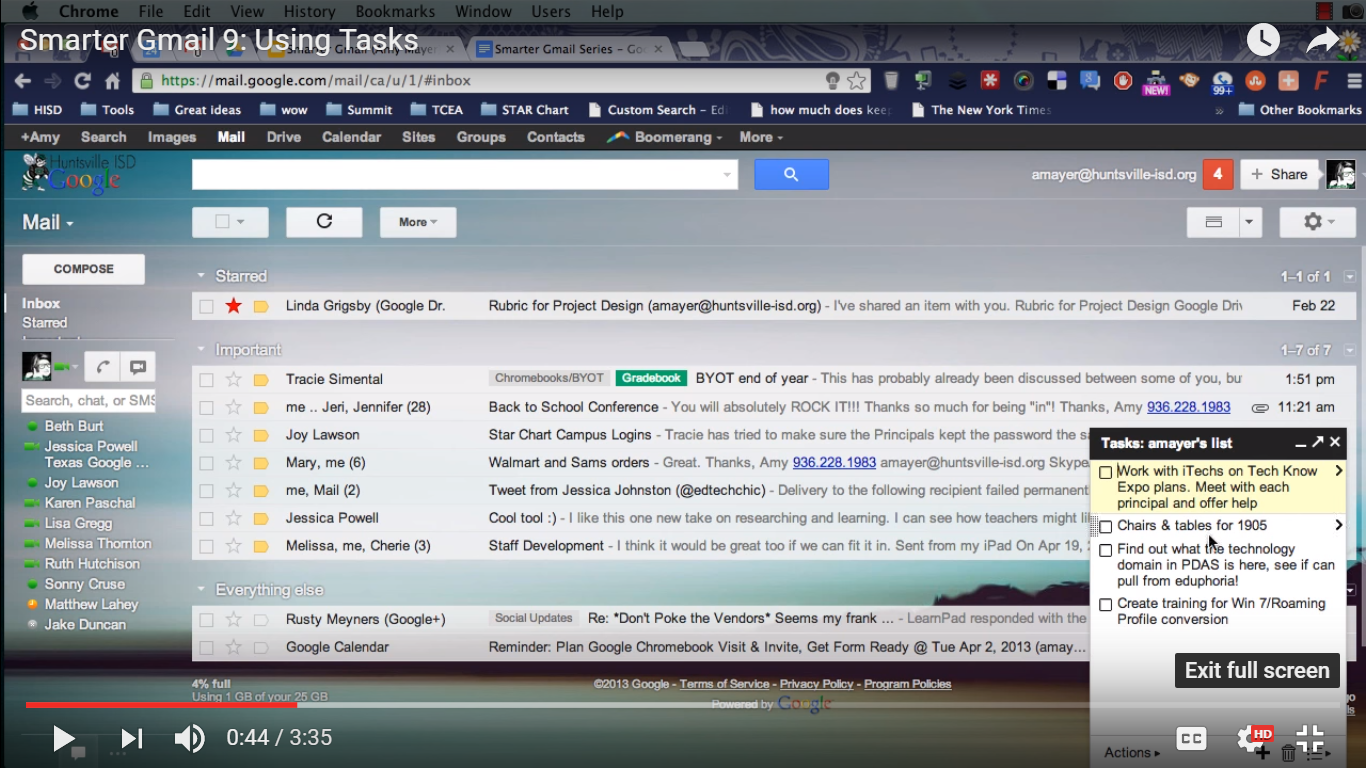Refresh the Gmail inbox
This screenshot has height=768, width=1366.
pos(324,222)
